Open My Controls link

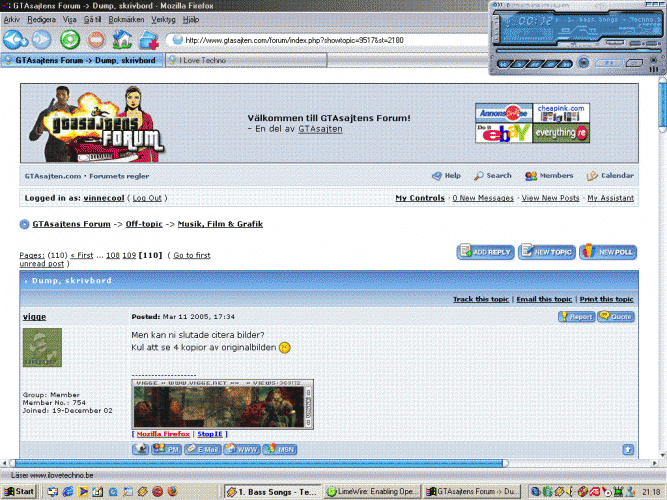(x=420, y=198)
